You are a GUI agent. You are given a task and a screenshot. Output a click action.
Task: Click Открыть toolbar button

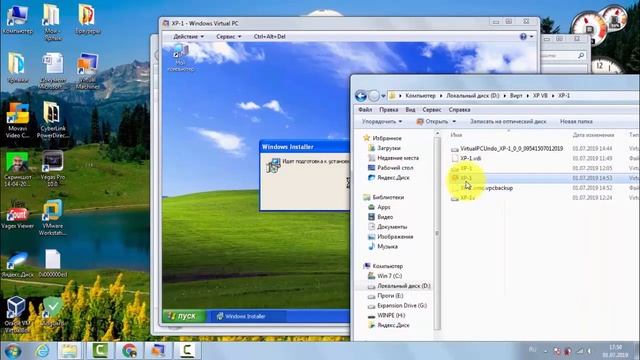[432, 121]
